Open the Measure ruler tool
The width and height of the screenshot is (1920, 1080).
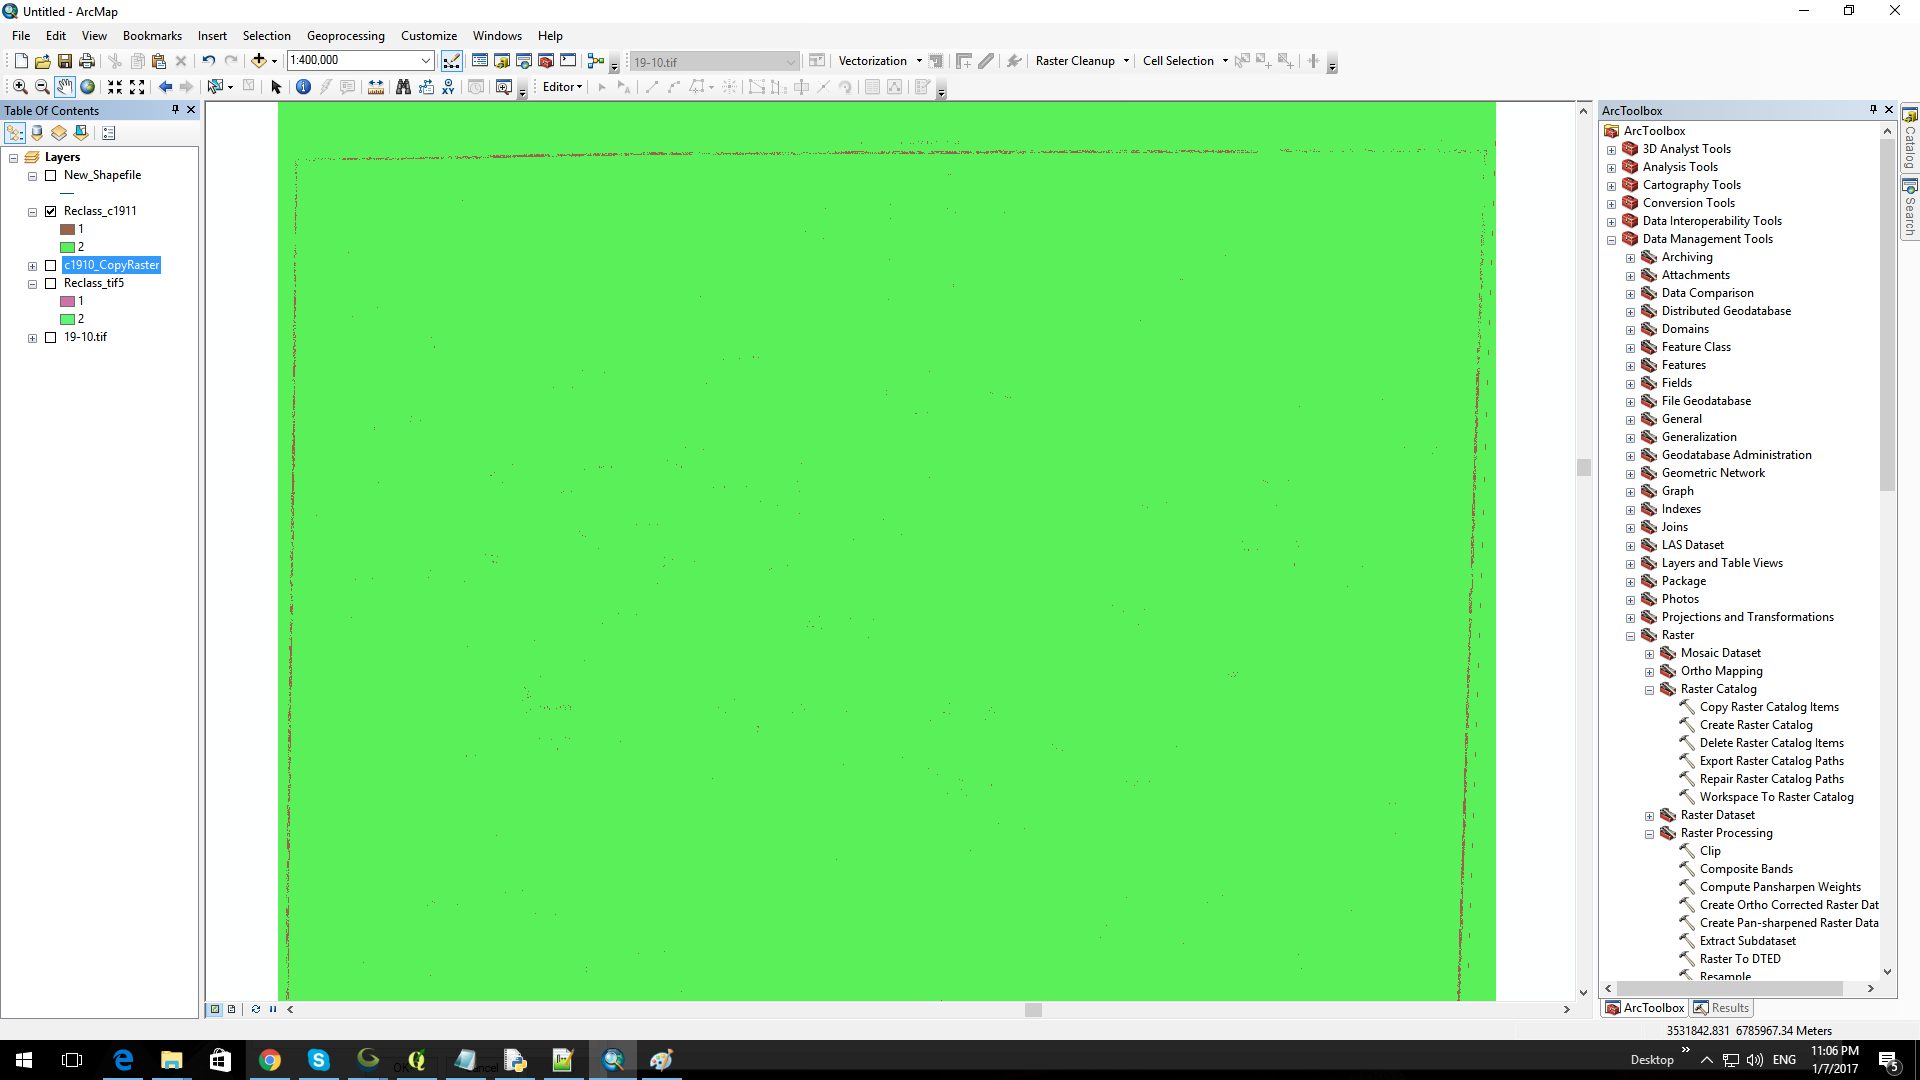point(376,87)
